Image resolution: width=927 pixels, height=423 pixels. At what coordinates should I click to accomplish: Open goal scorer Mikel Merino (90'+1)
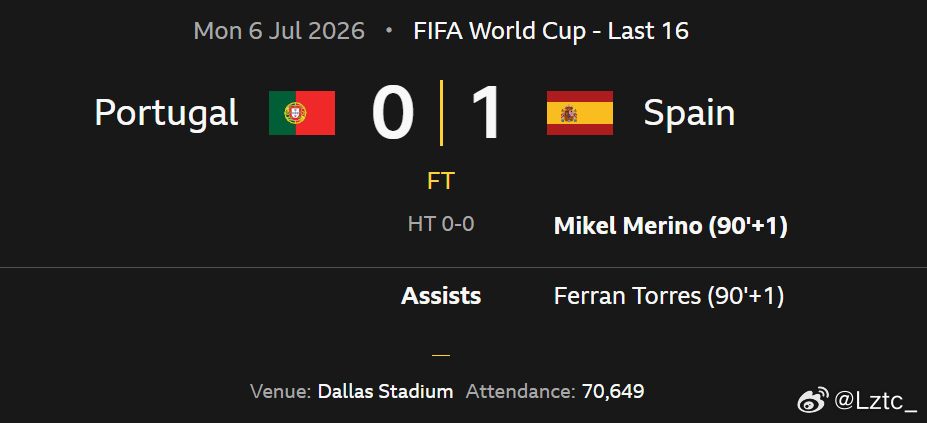point(670,227)
